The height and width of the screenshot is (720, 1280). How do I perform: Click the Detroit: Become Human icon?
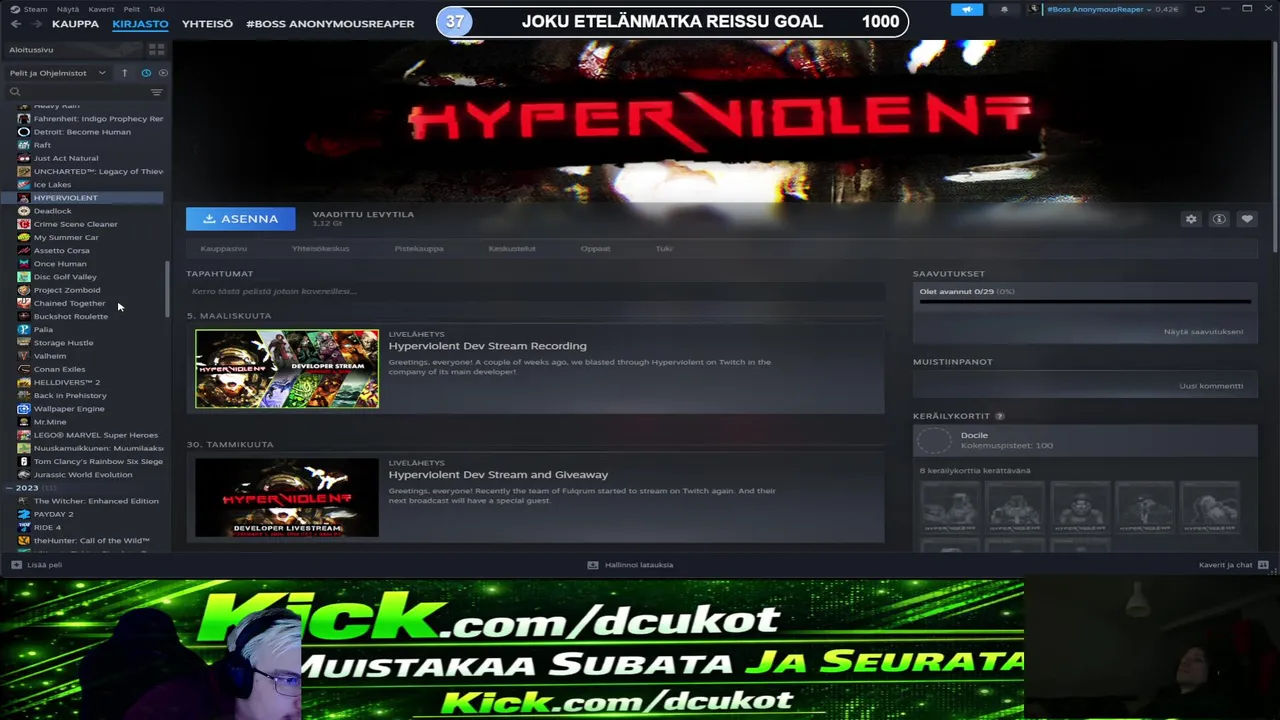tap(24, 132)
